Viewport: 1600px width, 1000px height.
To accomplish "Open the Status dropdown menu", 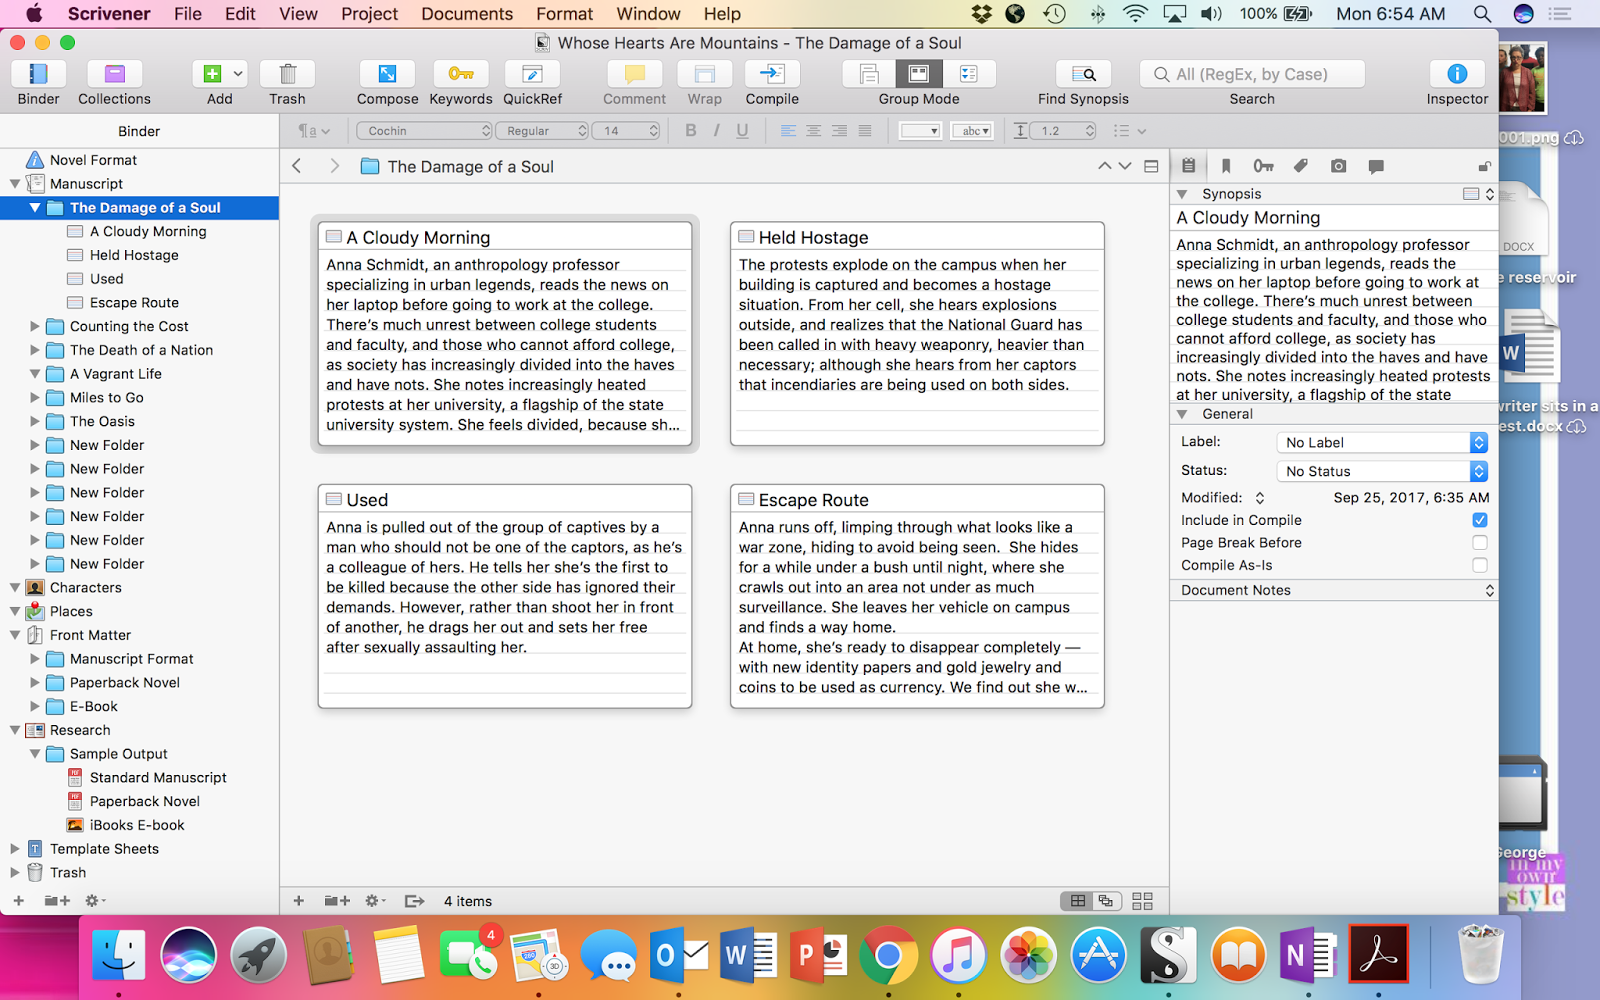I will 1381,471.
